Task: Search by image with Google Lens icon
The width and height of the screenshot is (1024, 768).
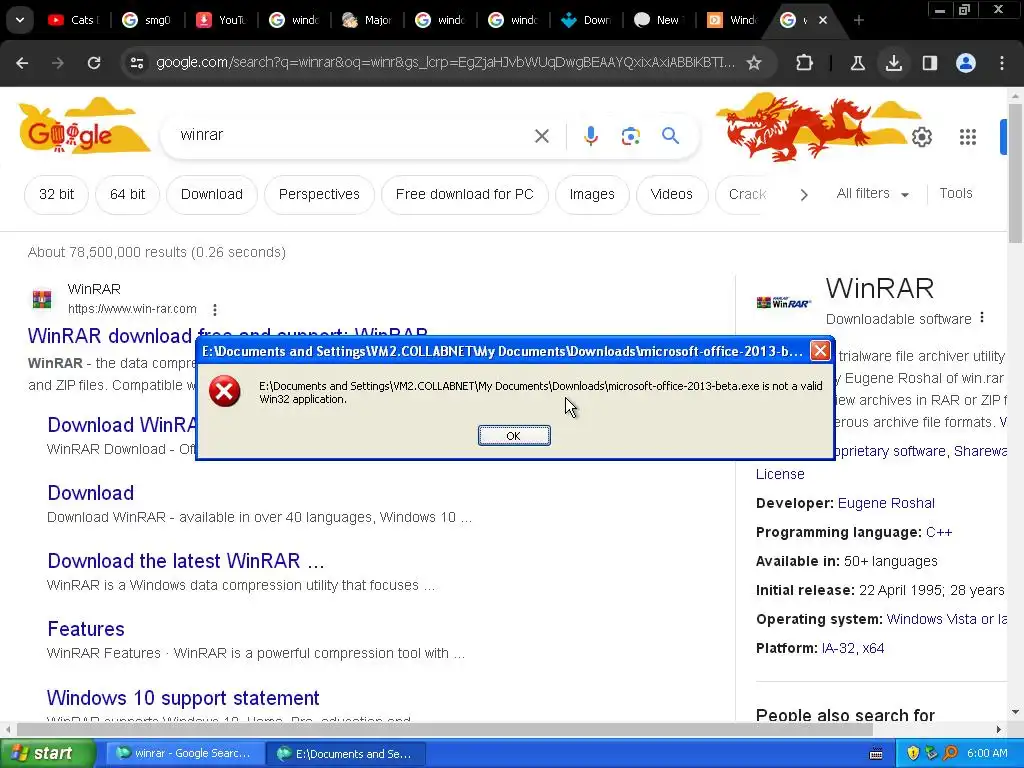Action: (630, 136)
